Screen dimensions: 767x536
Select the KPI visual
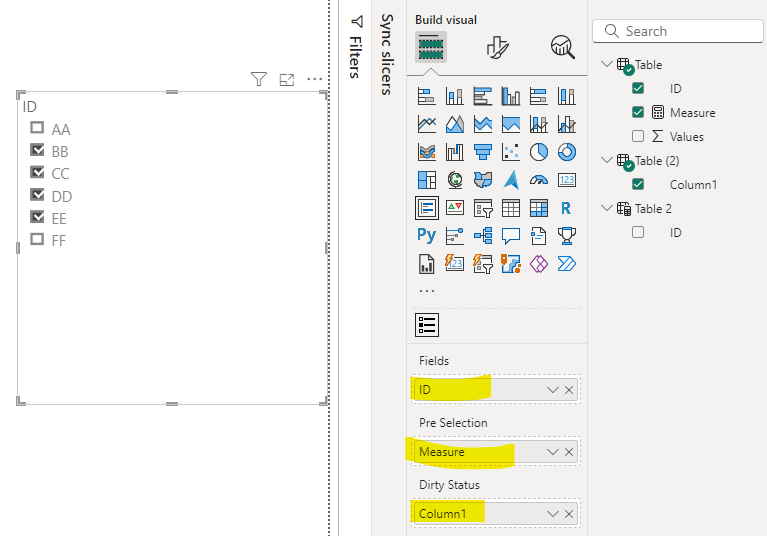coord(455,208)
